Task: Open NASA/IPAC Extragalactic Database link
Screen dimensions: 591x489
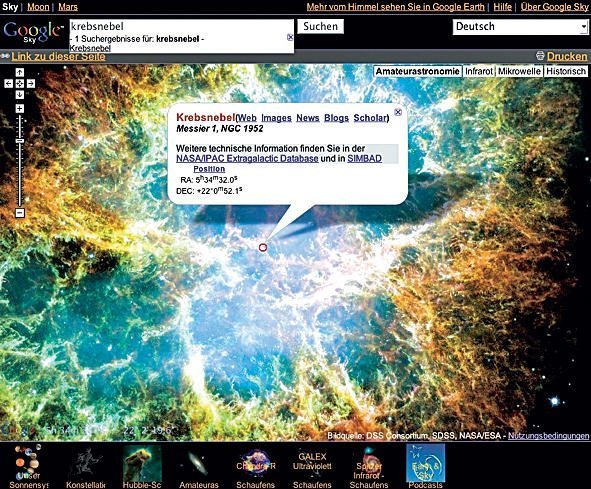Action: pyautogui.click(x=247, y=158)
